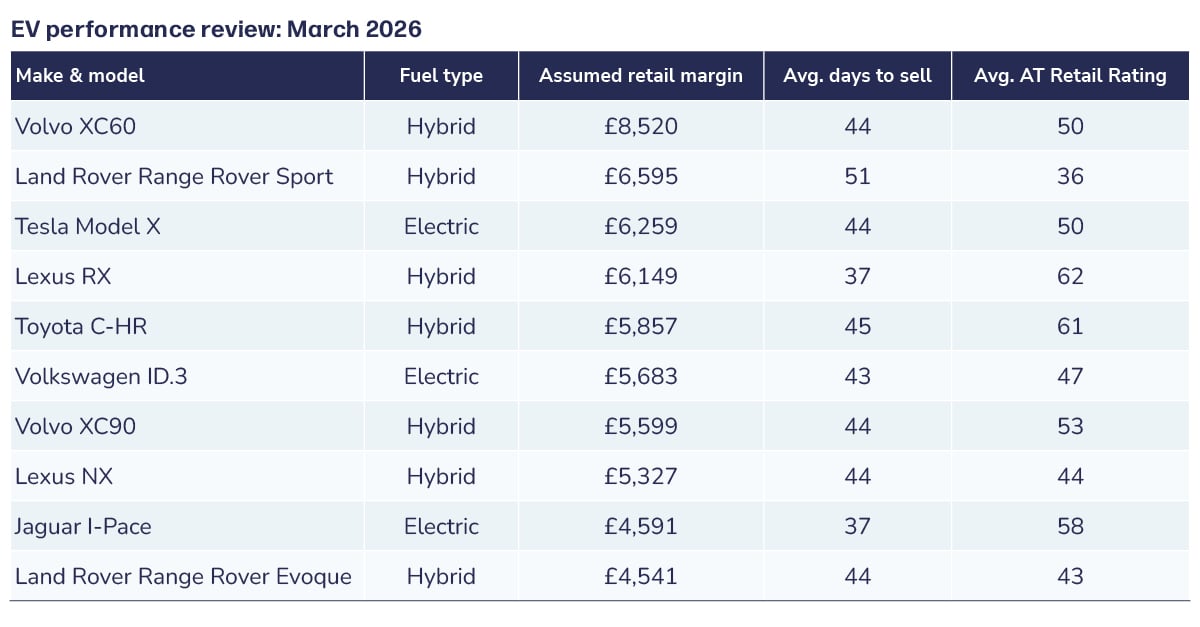Click the 'Avg. days to sell' header
1200x627 pixels.
click(857, 76)
